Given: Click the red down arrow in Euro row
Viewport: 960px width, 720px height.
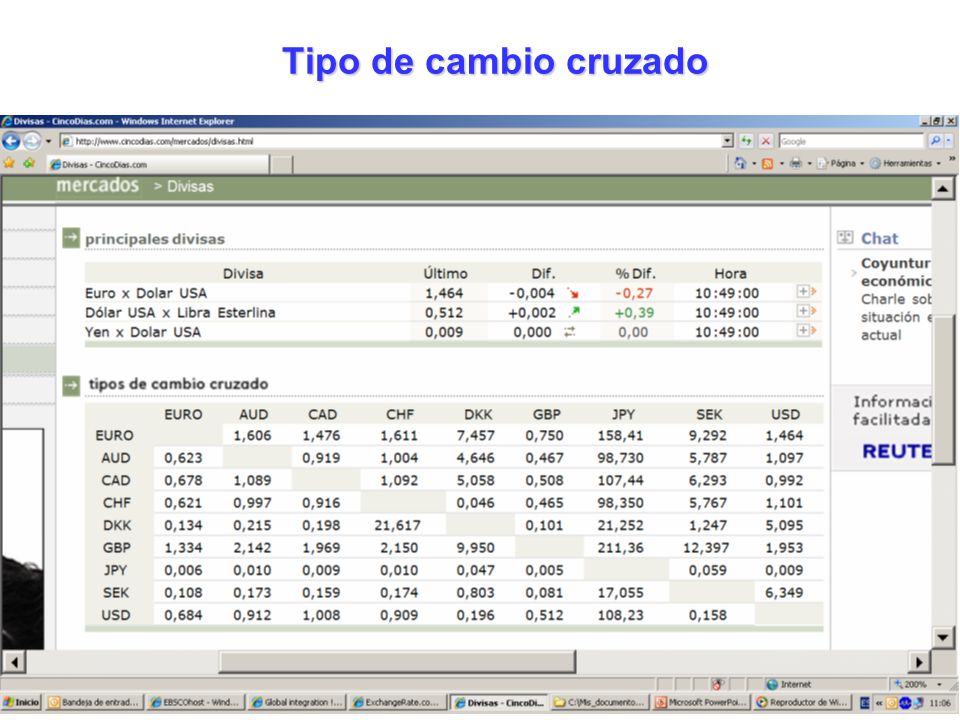Looking at the screenshot, I should click(573, 293).
